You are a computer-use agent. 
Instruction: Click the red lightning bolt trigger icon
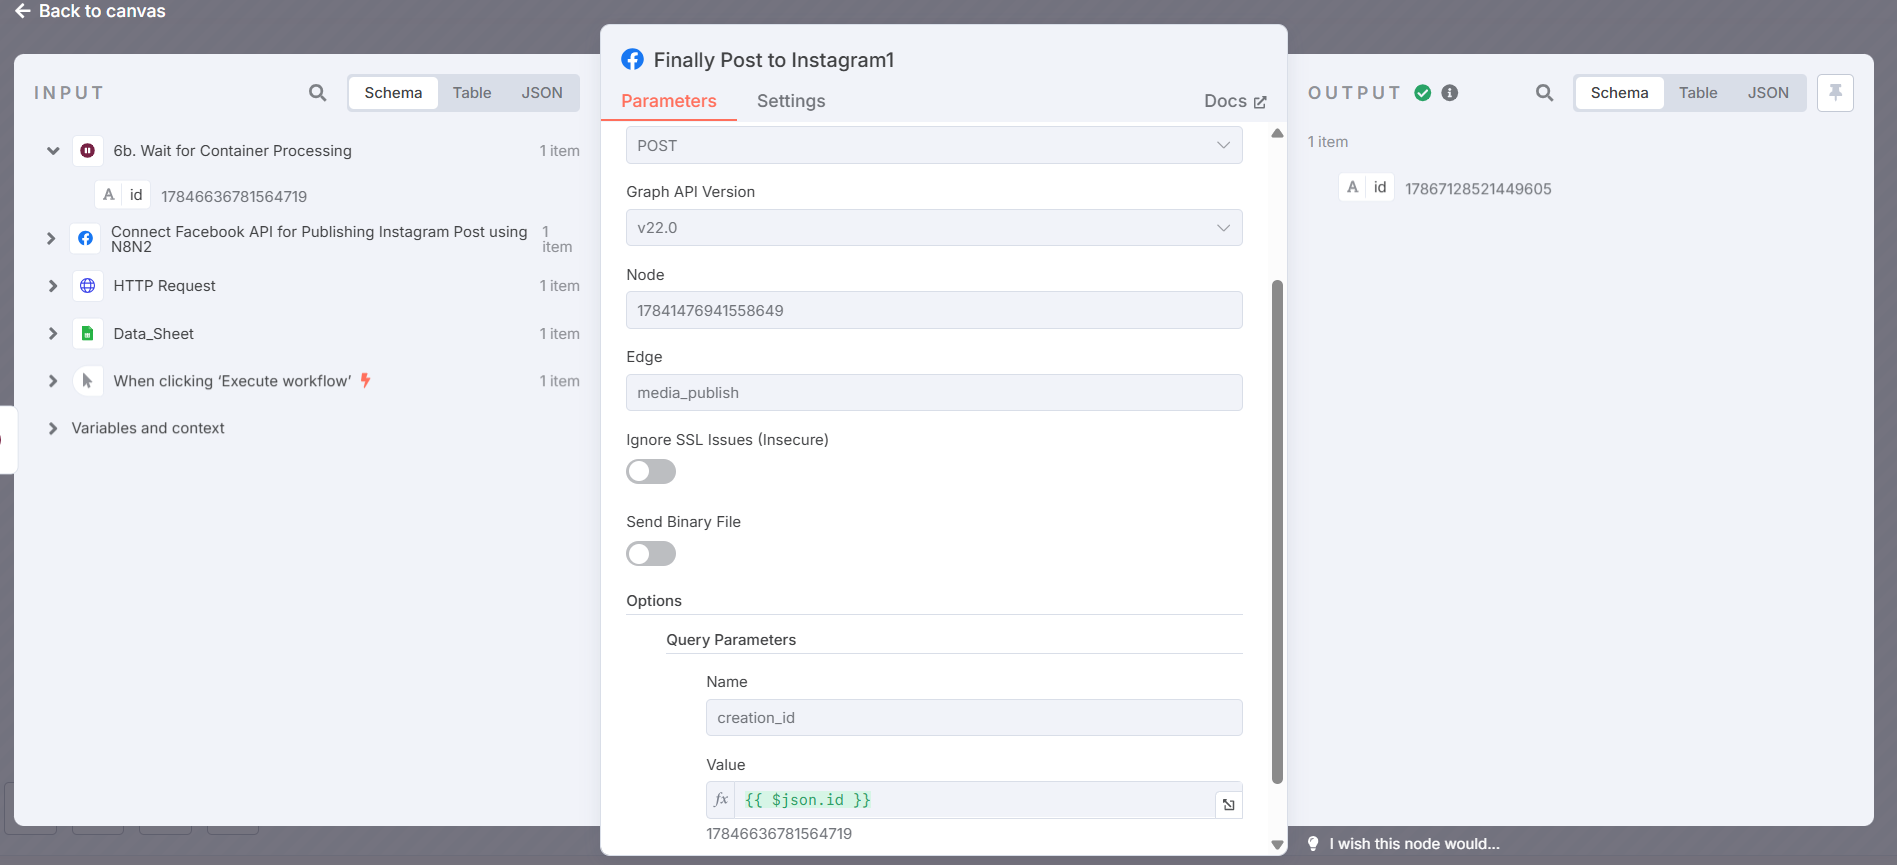(x=366, y=380)
